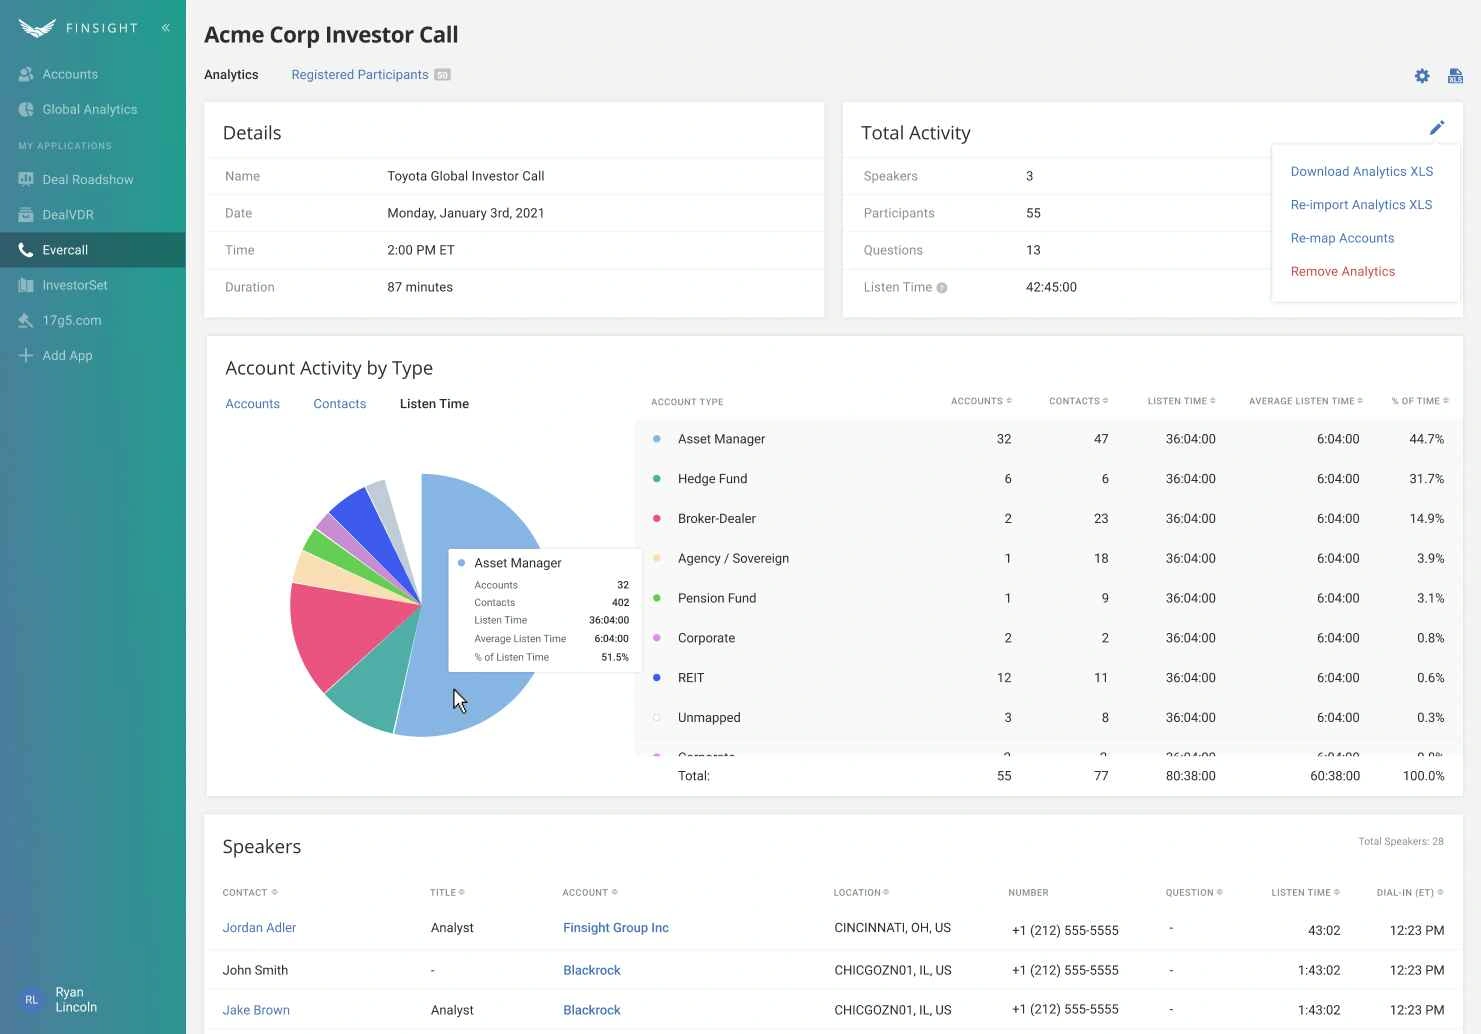This screenshot has height=1034, width=1481.
Task: Sort by Average Listen Time column
Action: click(x=1306, y=401)
